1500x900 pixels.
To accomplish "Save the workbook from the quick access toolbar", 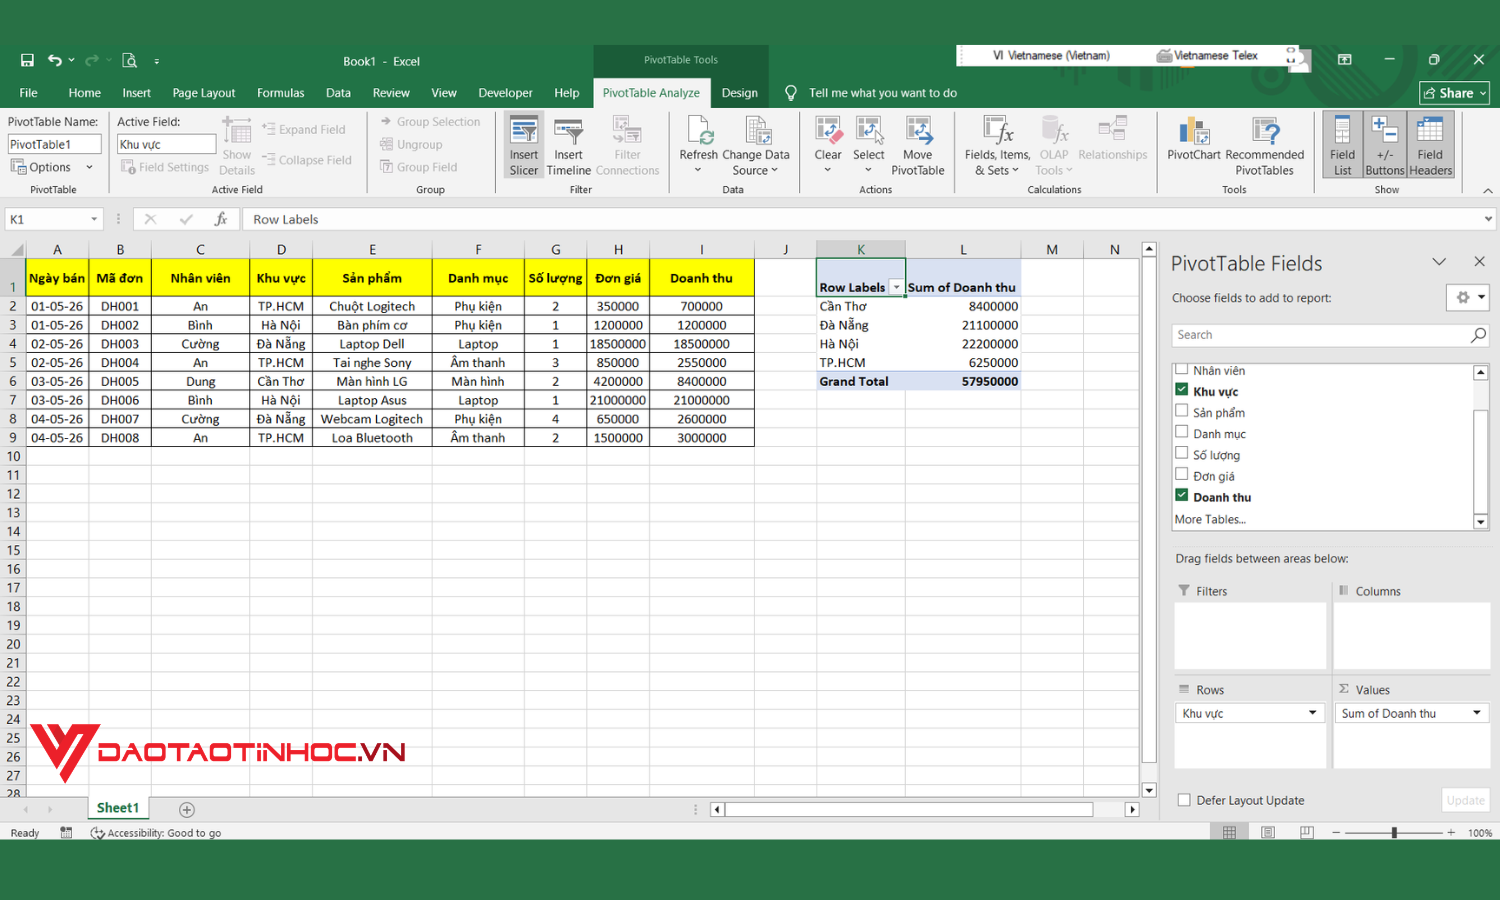I will 27,61.
